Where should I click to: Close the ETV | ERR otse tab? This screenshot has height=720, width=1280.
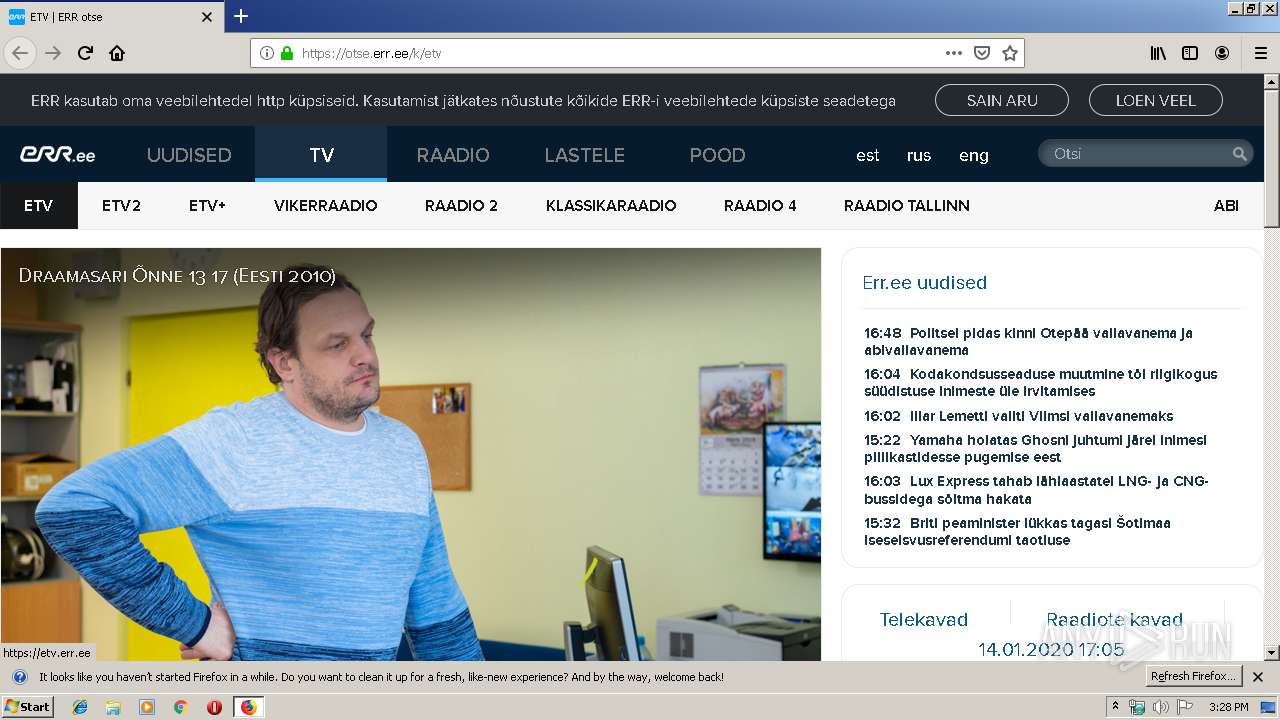tap(207, 17)
